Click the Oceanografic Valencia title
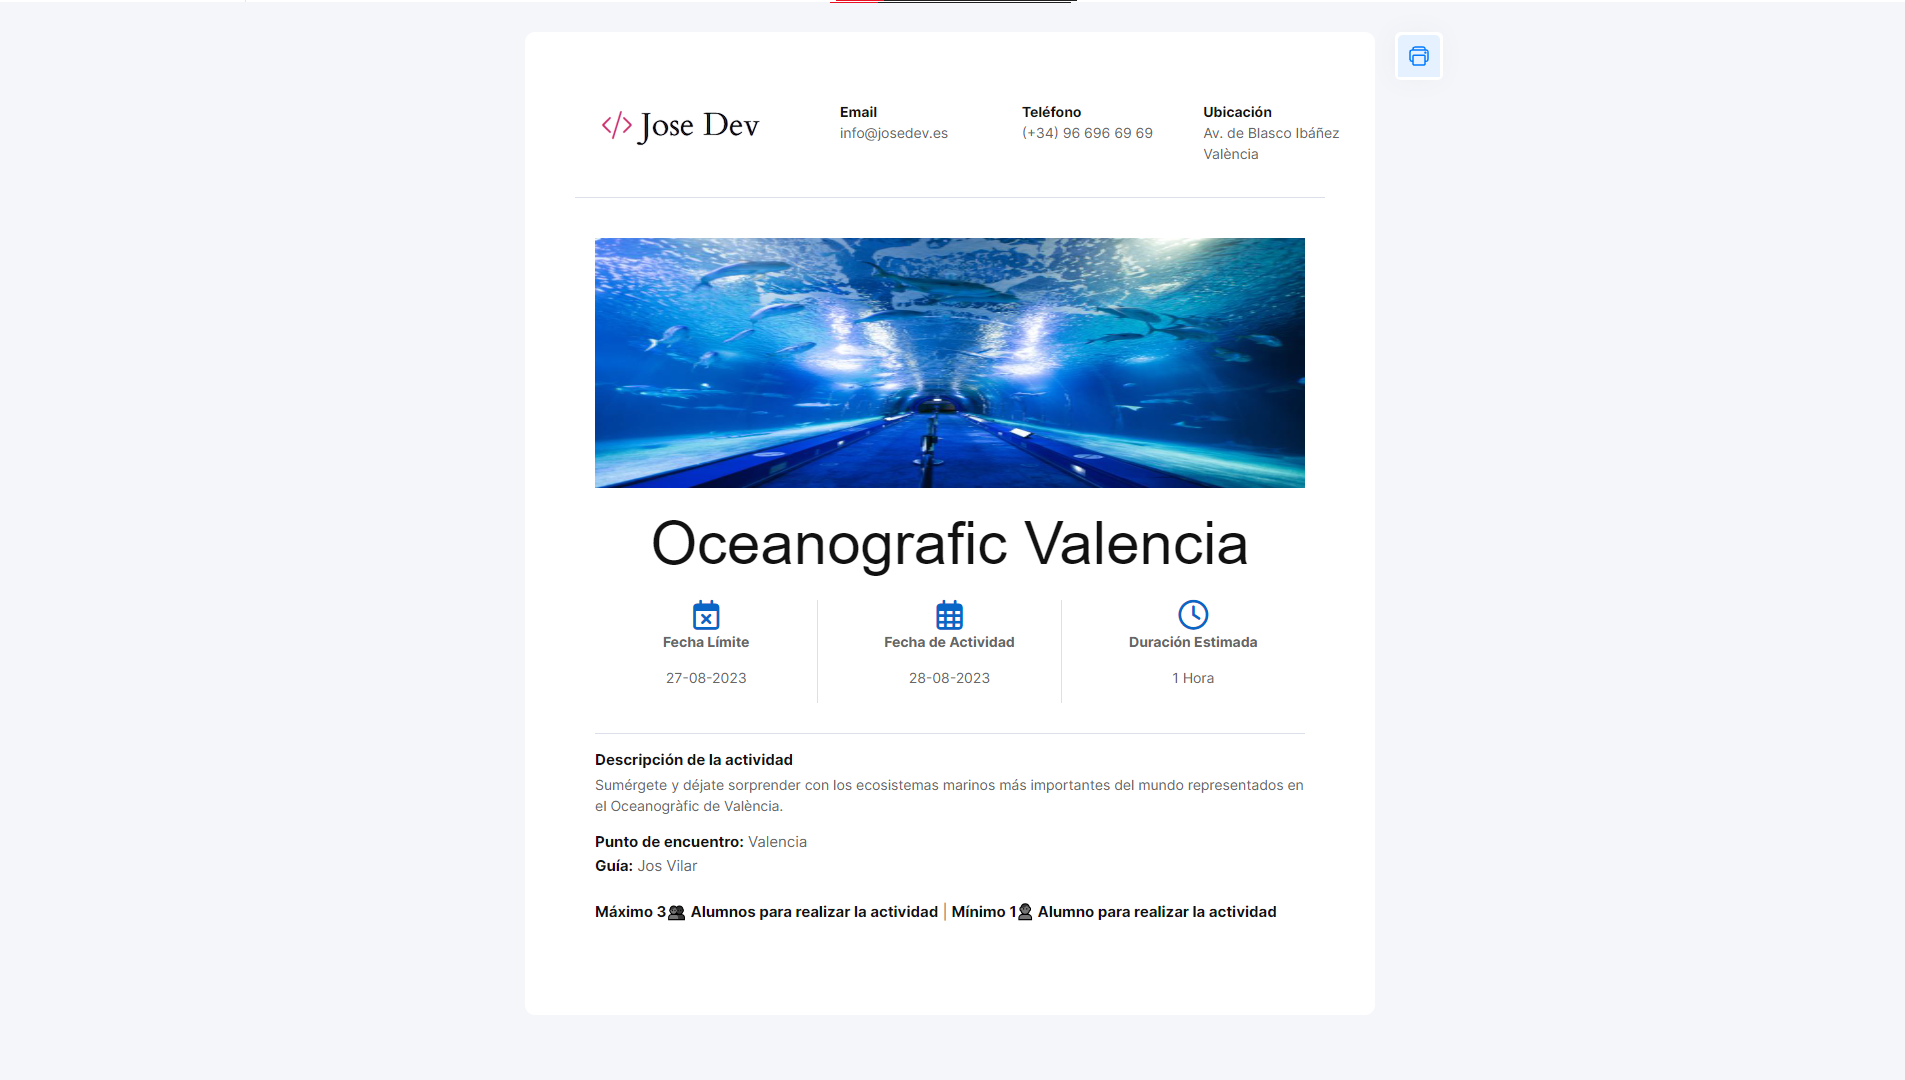 click(949, 544)
